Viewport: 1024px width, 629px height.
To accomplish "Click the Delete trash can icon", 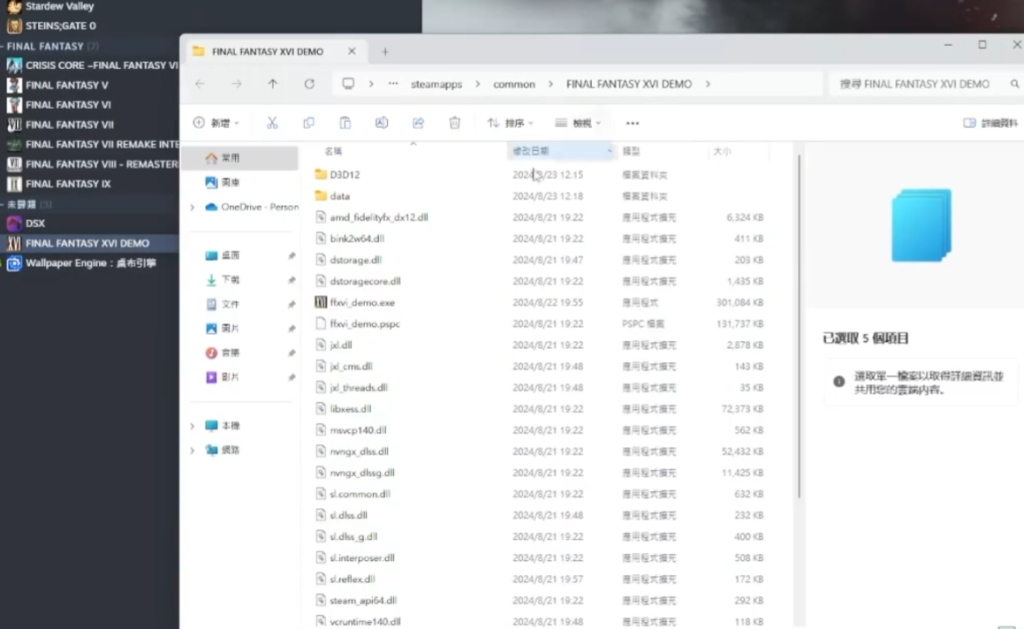I will pos(455,123).
